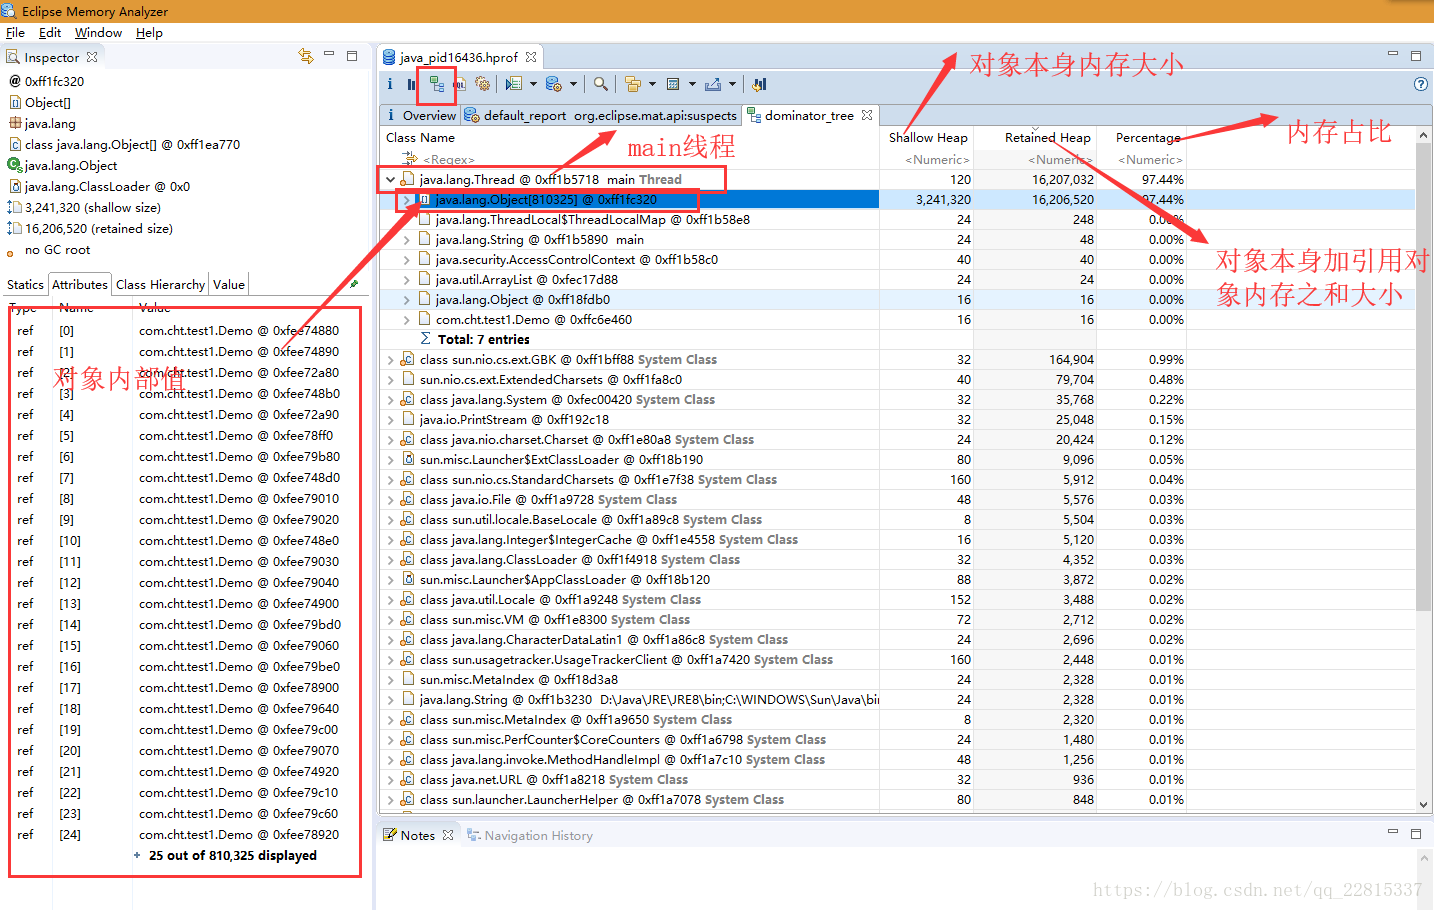Maximize the Inspector panel
Screen dimensions: 1434x910
[352, 56]
